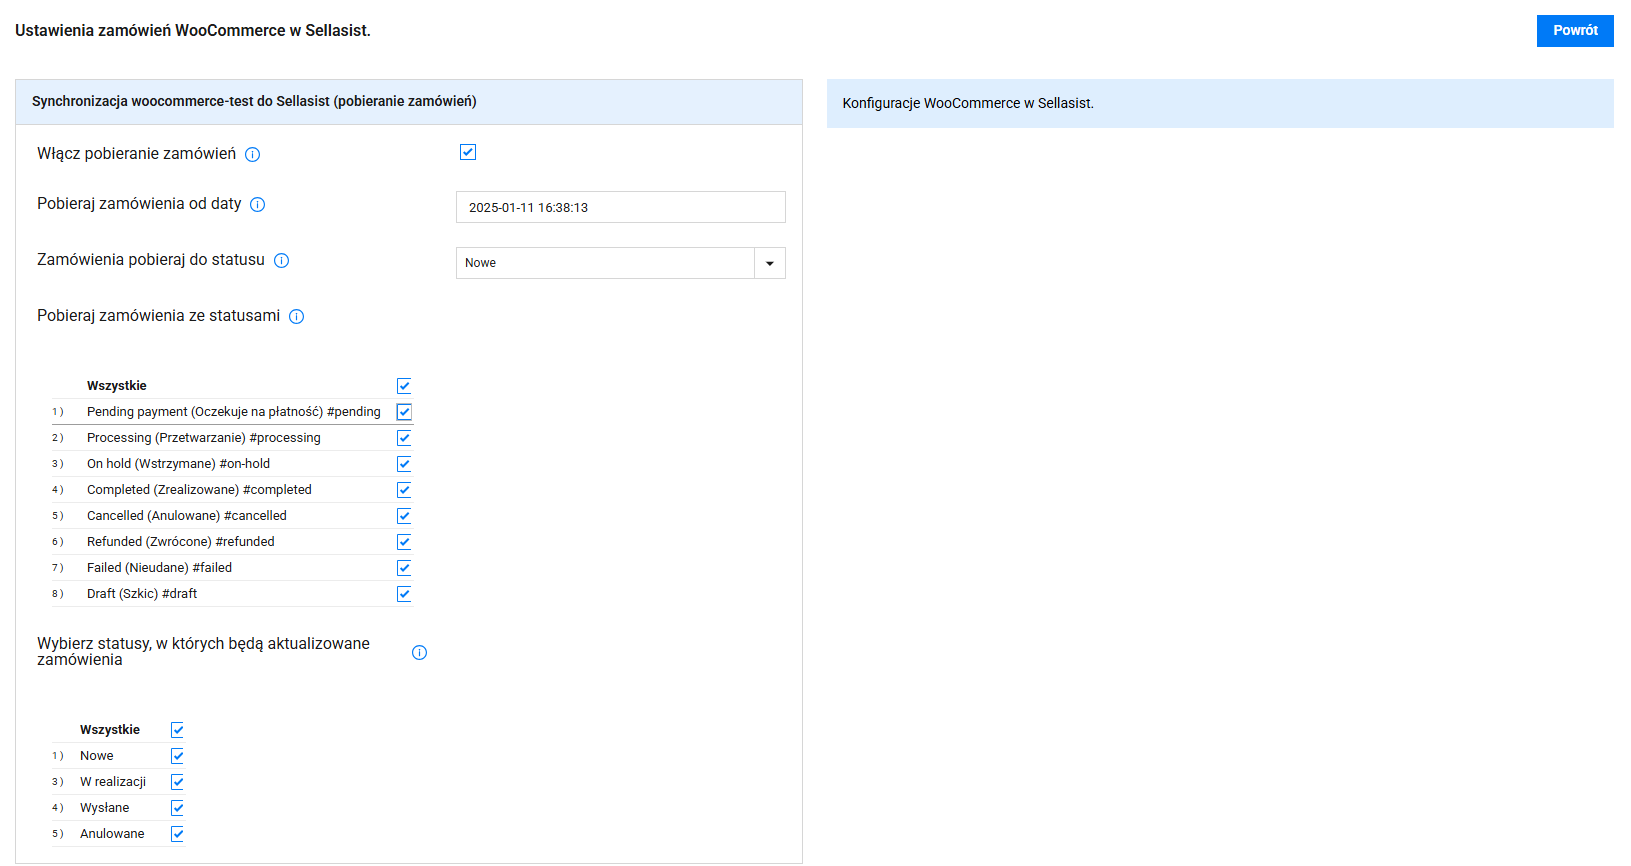Click the dropdown arrow of status selector
Screen dimensions: 1631x866
770,263
